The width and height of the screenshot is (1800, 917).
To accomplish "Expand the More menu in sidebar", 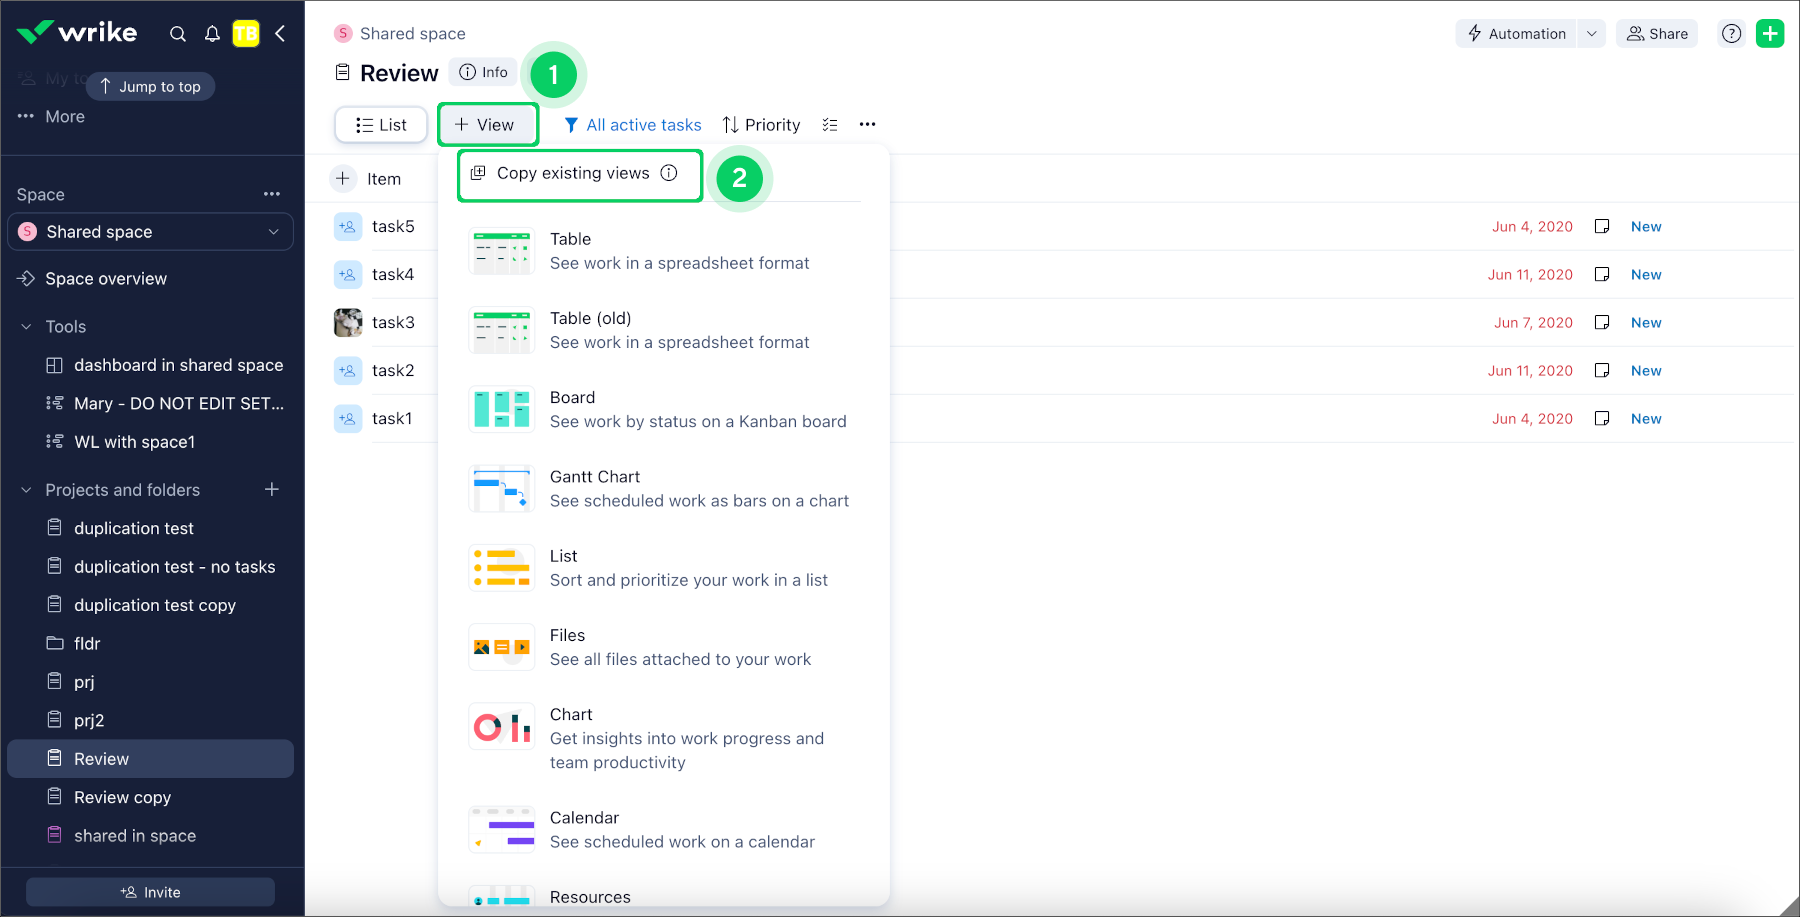I will (51, 117).
